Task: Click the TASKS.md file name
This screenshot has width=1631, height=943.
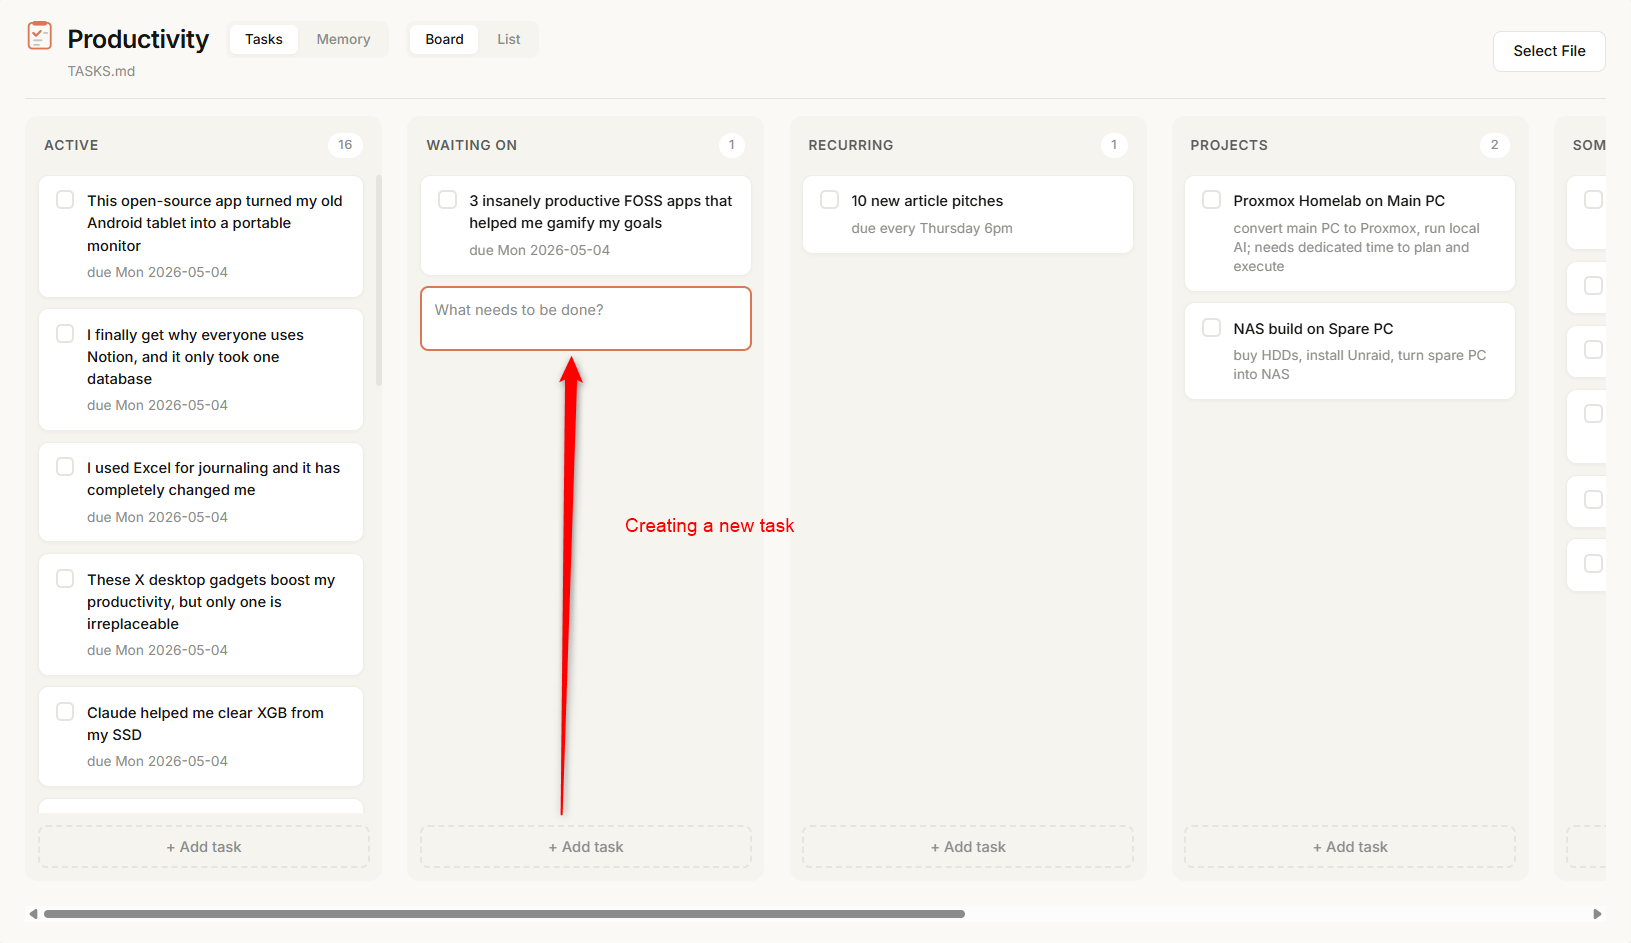Action: point(101,71)
